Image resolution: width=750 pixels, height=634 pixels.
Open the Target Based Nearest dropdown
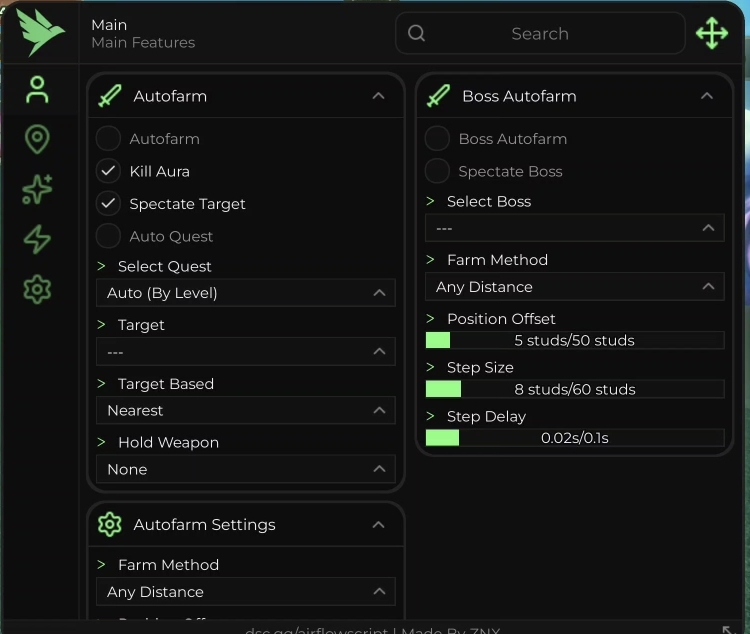click(245, 411)
